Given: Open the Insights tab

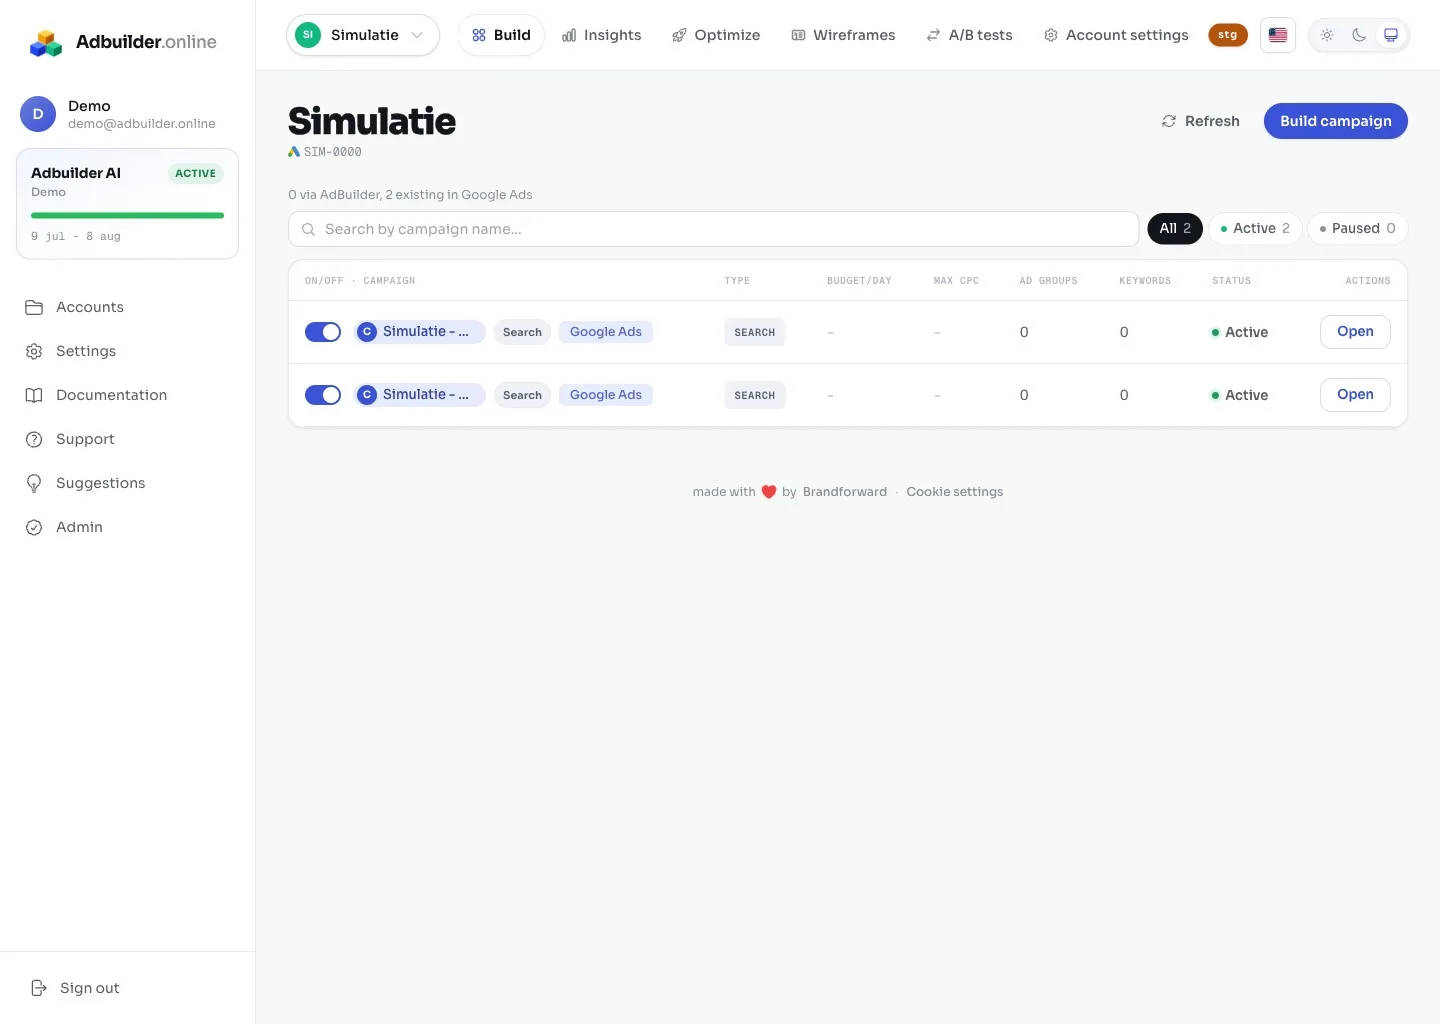Looking at the screenshot, I should (601, 35).
